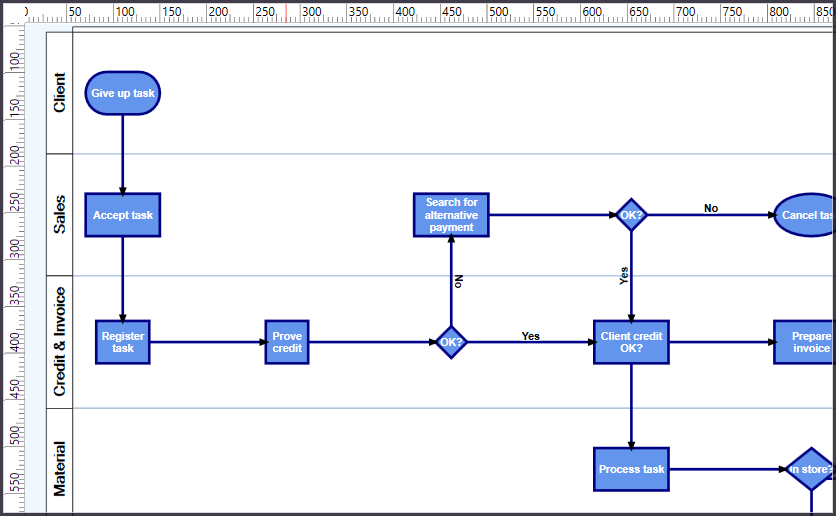Select the 'Credit & Invoice' swimlane header
836x516 pixels.
click(59, 342)
